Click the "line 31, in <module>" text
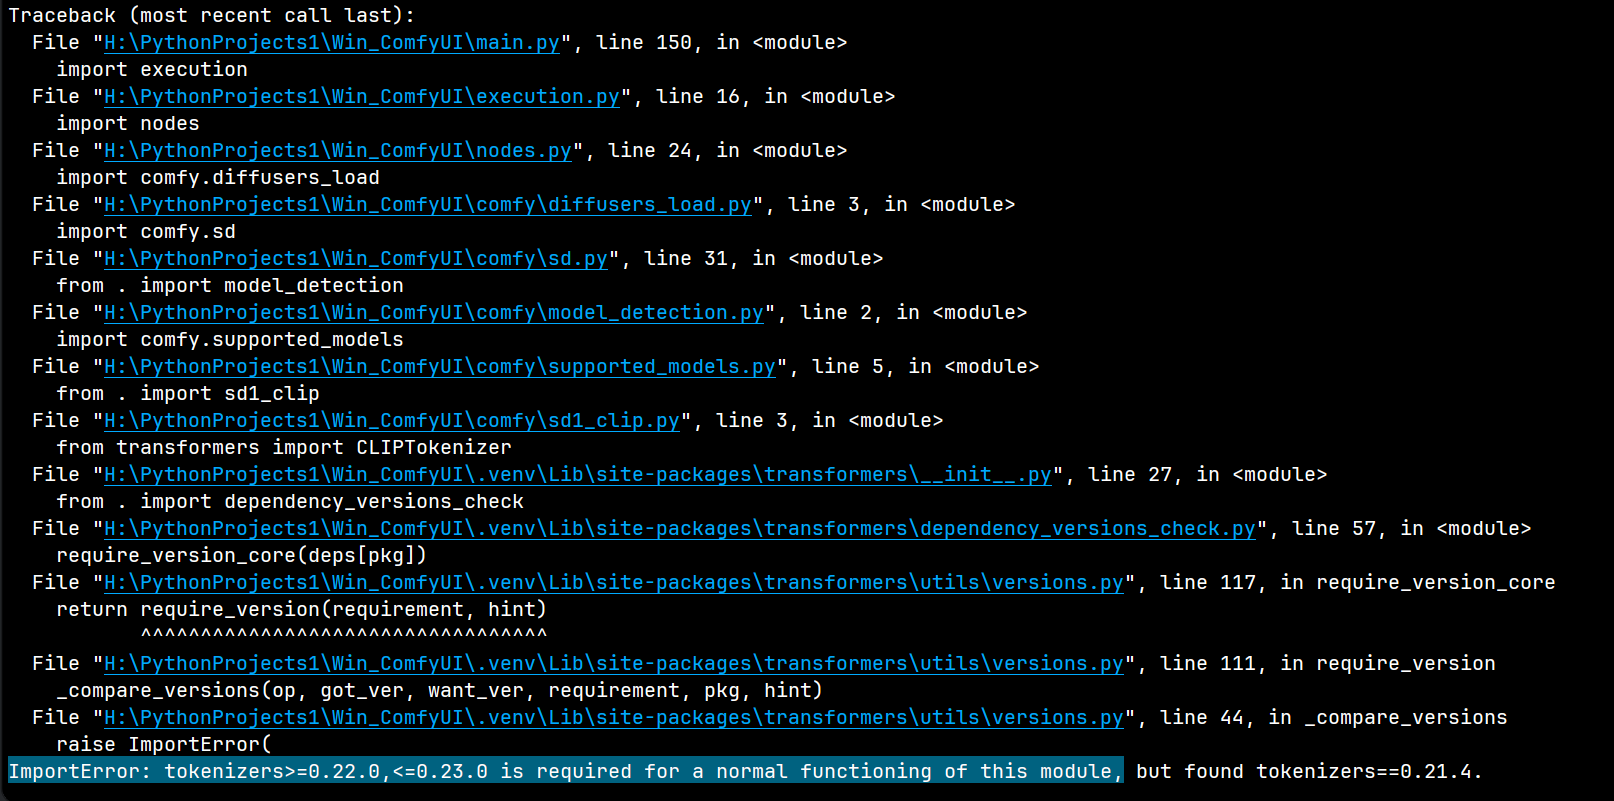Screen dimensions: 1614x801 (x=764, y=259)
